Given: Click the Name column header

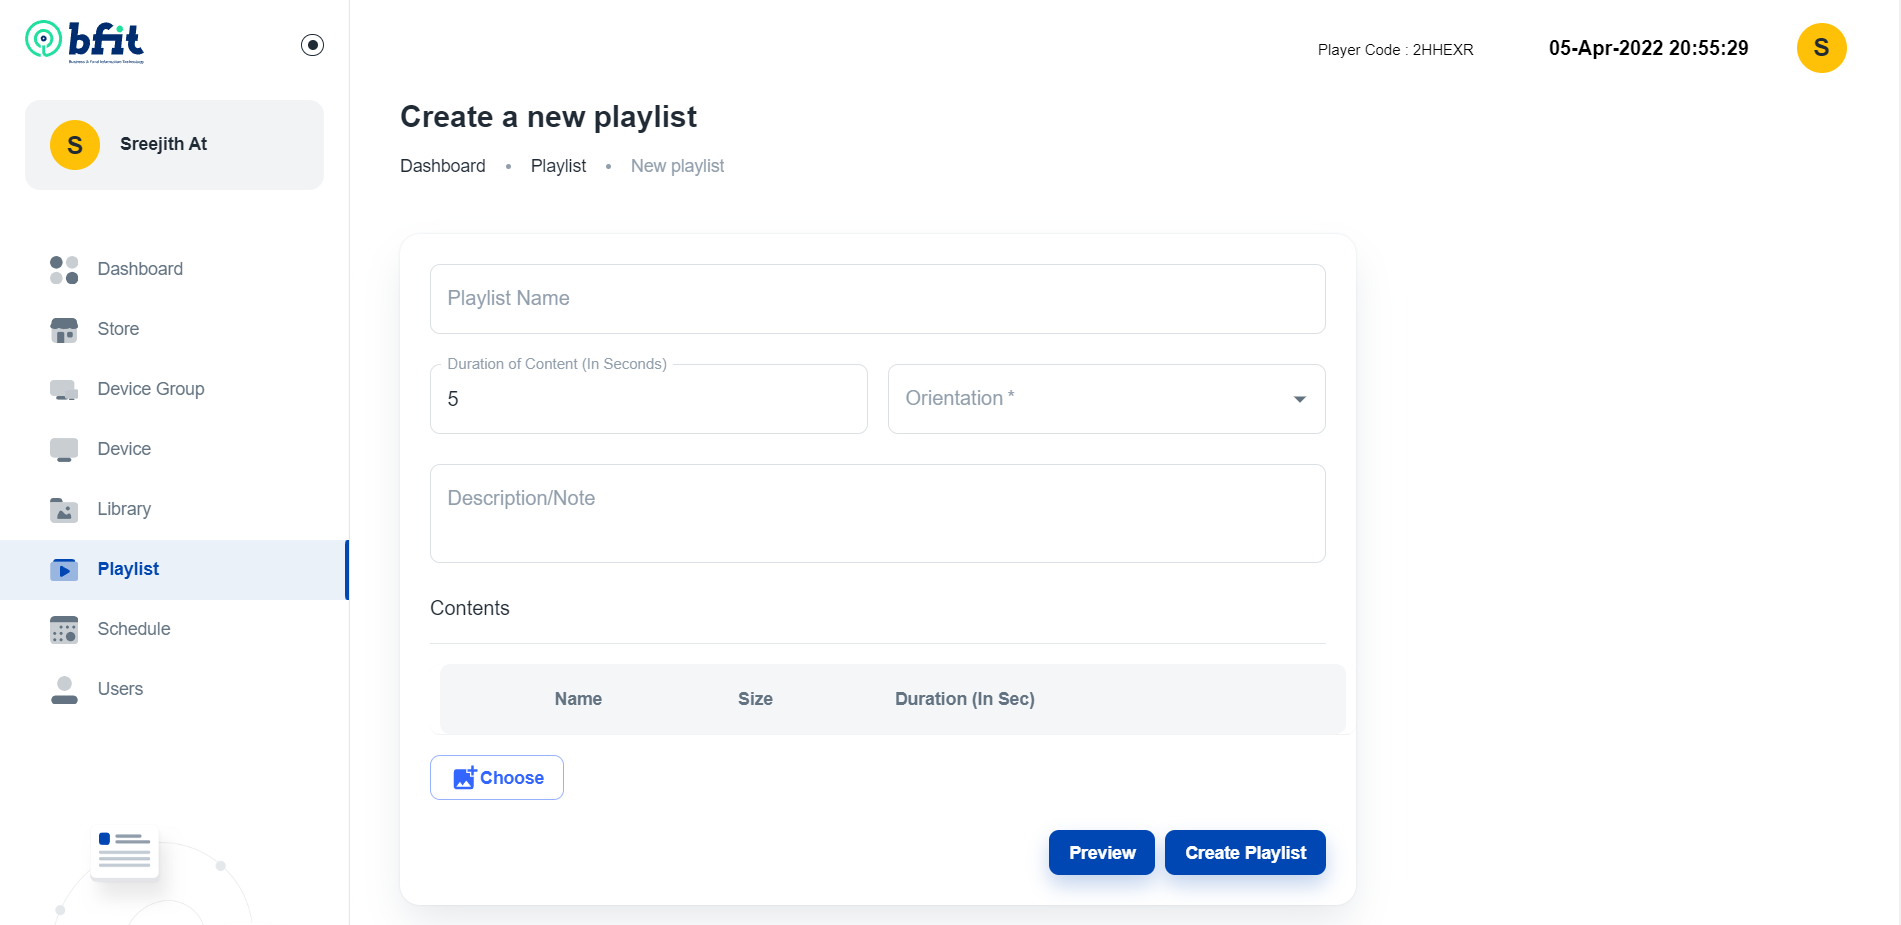Looking at the screenshot, I should pos(578,699).
